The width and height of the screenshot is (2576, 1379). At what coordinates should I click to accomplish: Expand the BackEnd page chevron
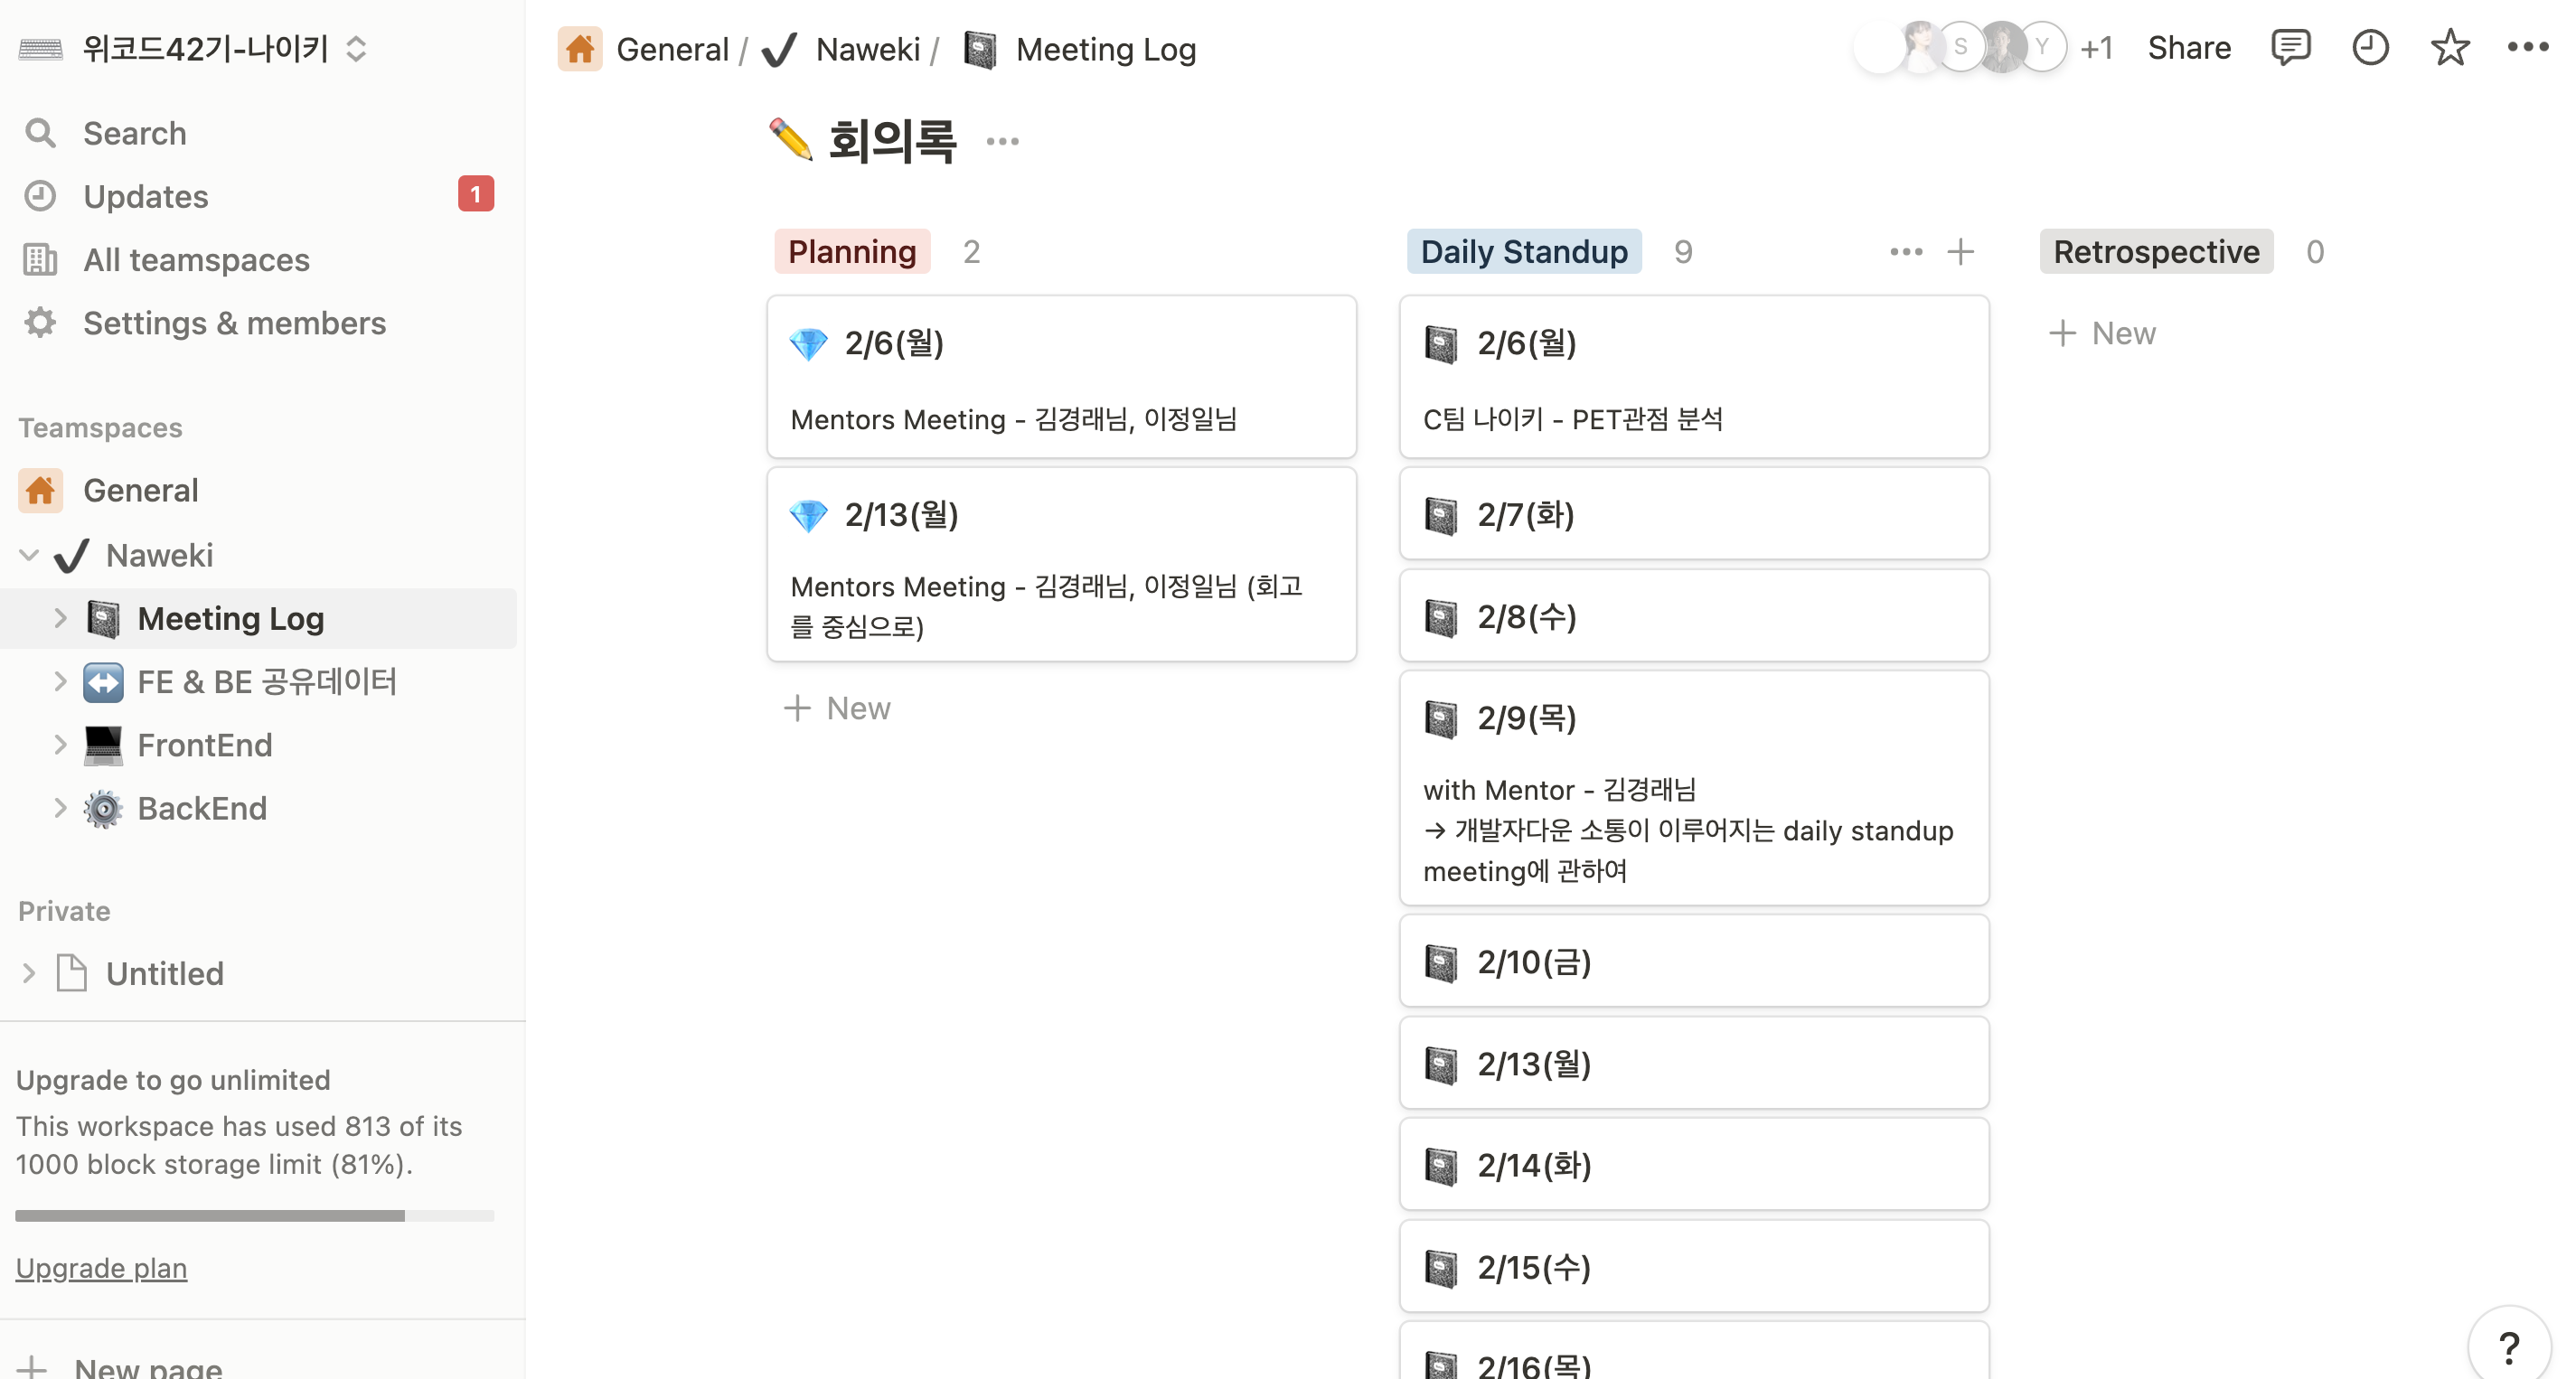[x=60, y=808]
